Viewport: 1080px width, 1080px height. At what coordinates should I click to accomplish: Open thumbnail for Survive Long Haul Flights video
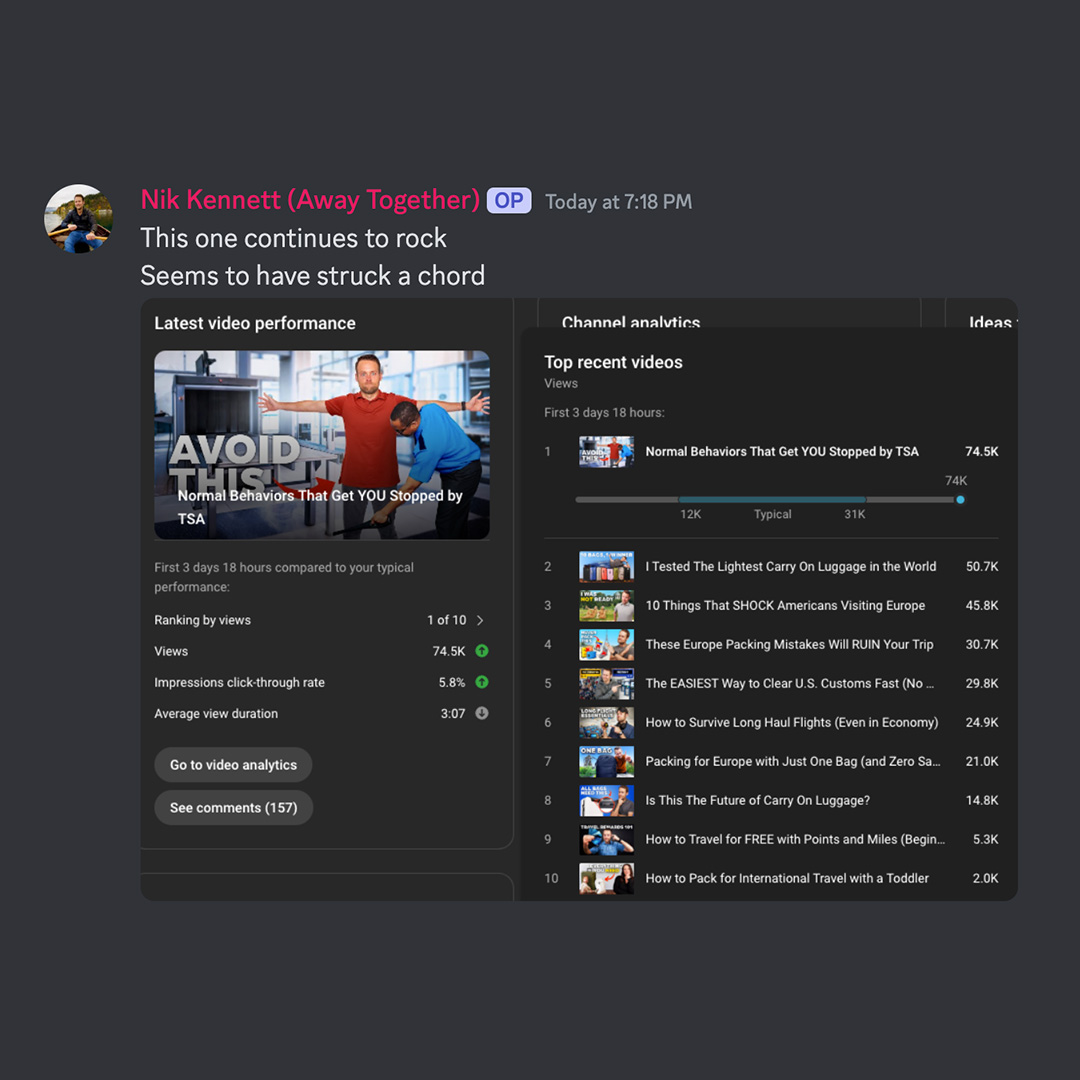(x=606, y=723)
